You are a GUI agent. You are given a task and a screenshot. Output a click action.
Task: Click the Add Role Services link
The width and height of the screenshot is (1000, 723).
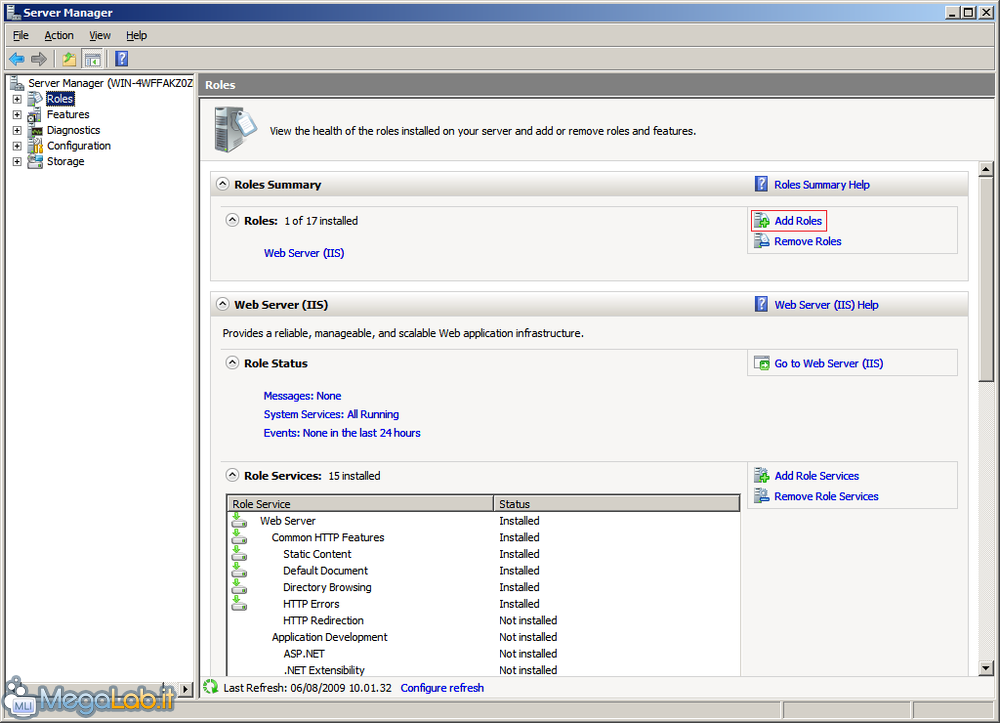(x=816, y=476)
